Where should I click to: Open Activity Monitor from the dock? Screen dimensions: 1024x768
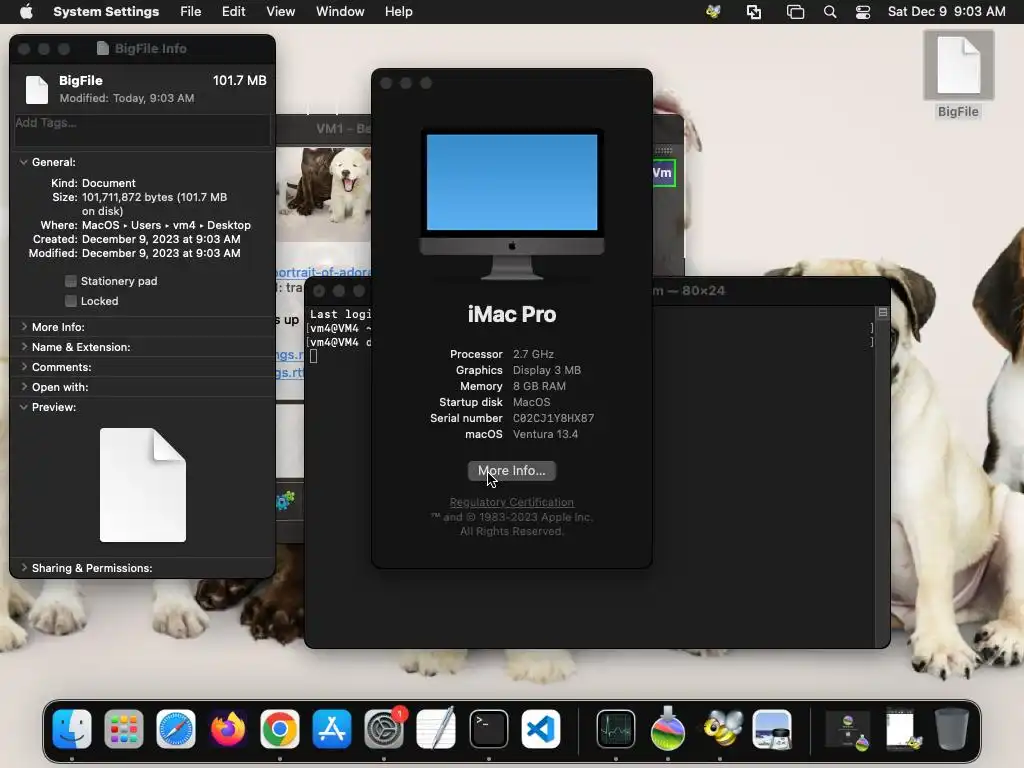point(616,729)
